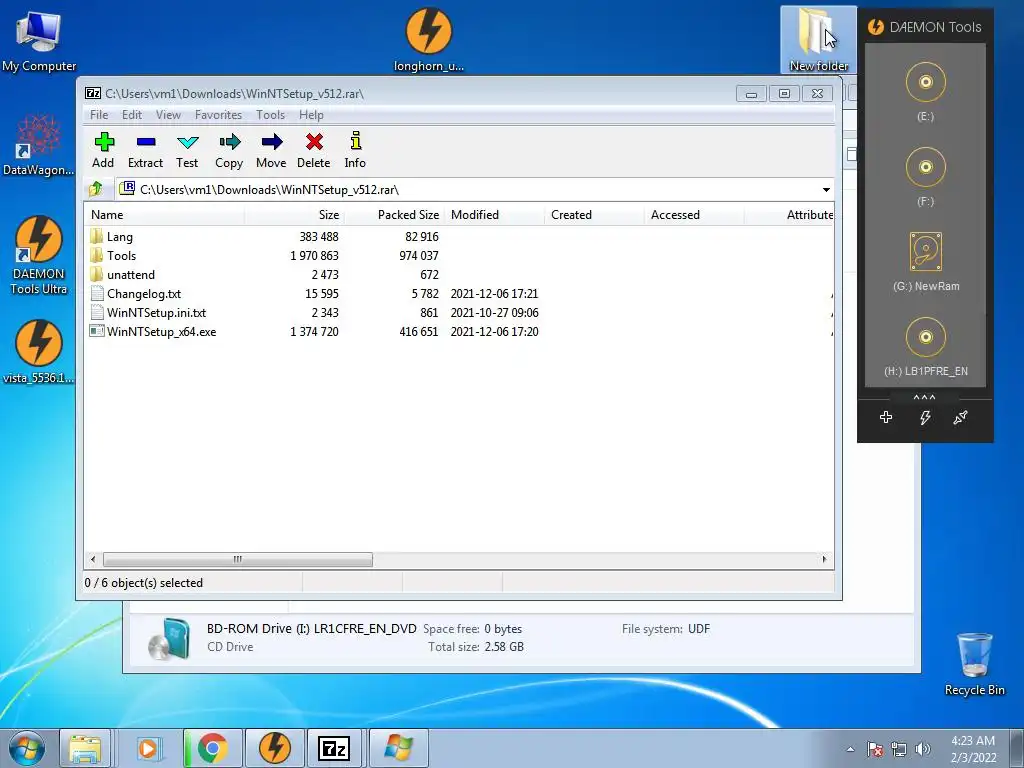The width and height of the screenshot is (1024, 768).
Task: Sort by Modified column header
Action: (494, 215)
